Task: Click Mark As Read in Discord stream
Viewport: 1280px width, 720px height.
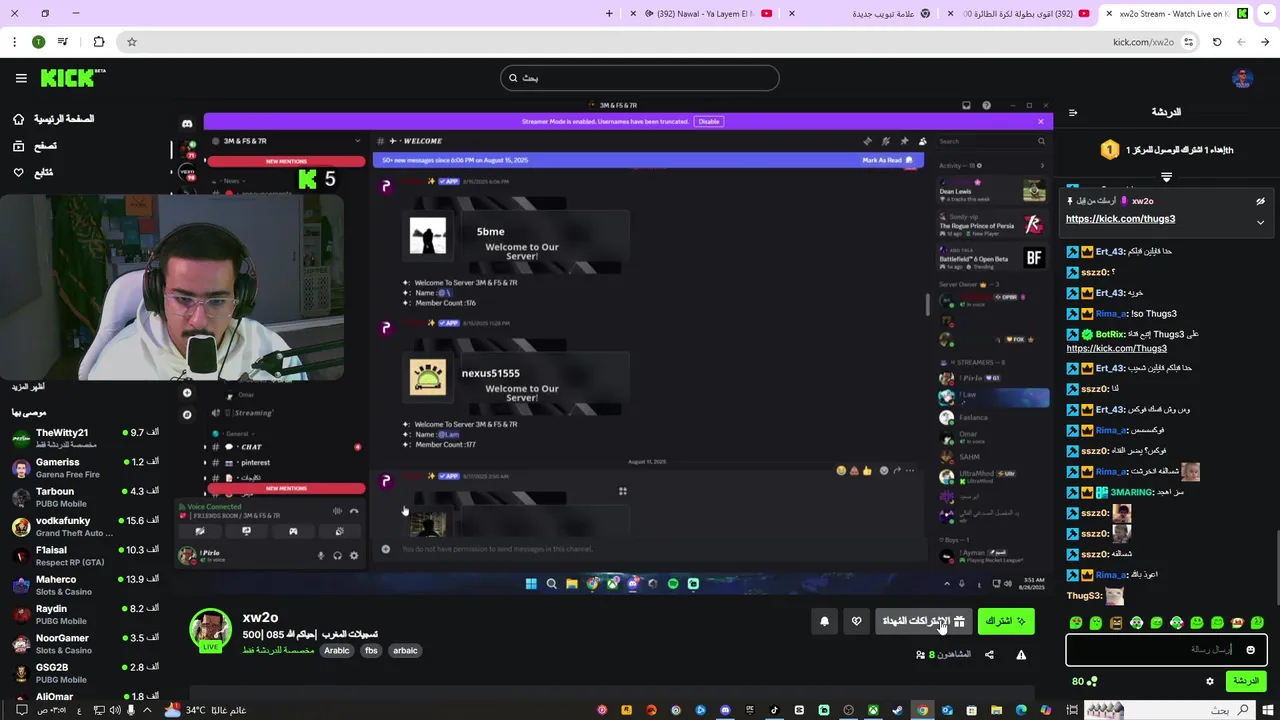Action: (x=888, y=160)
